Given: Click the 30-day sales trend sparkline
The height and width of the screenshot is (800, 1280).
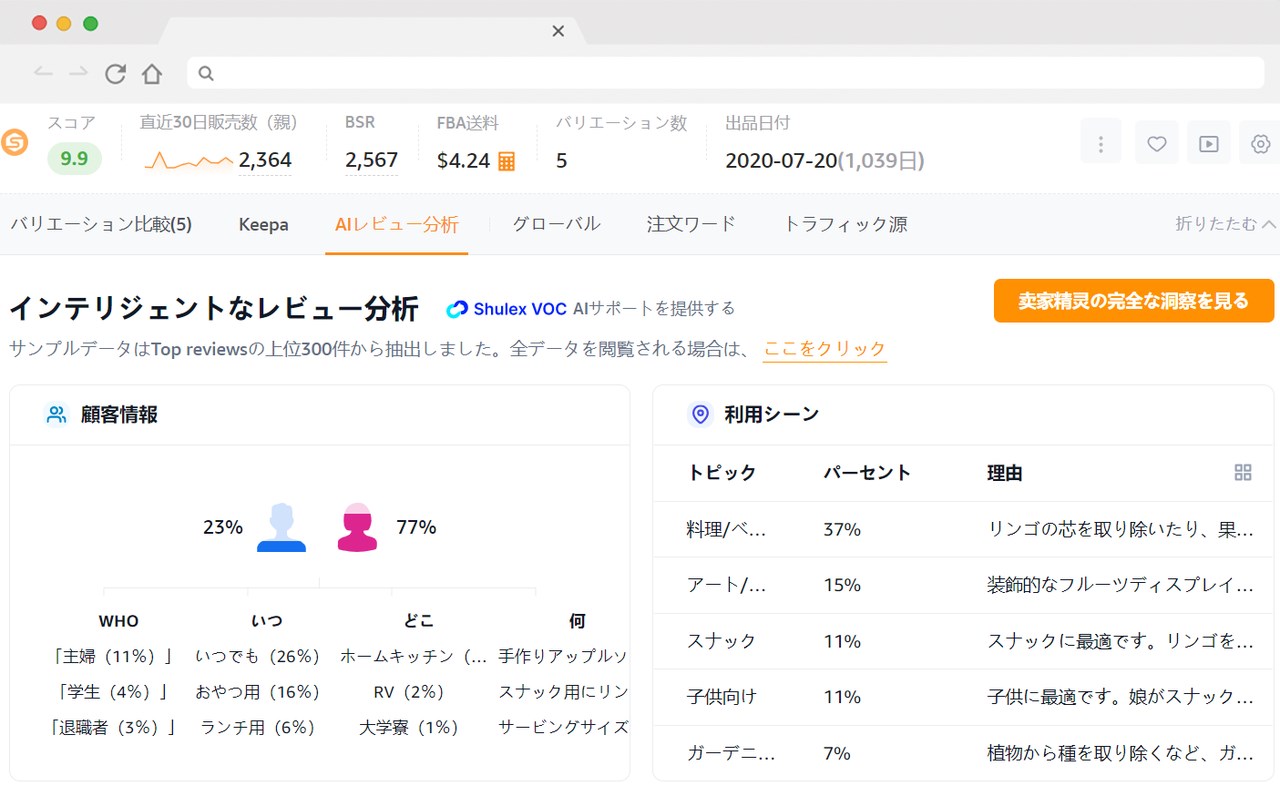Looking at the screenshot, I should [188, 160].
